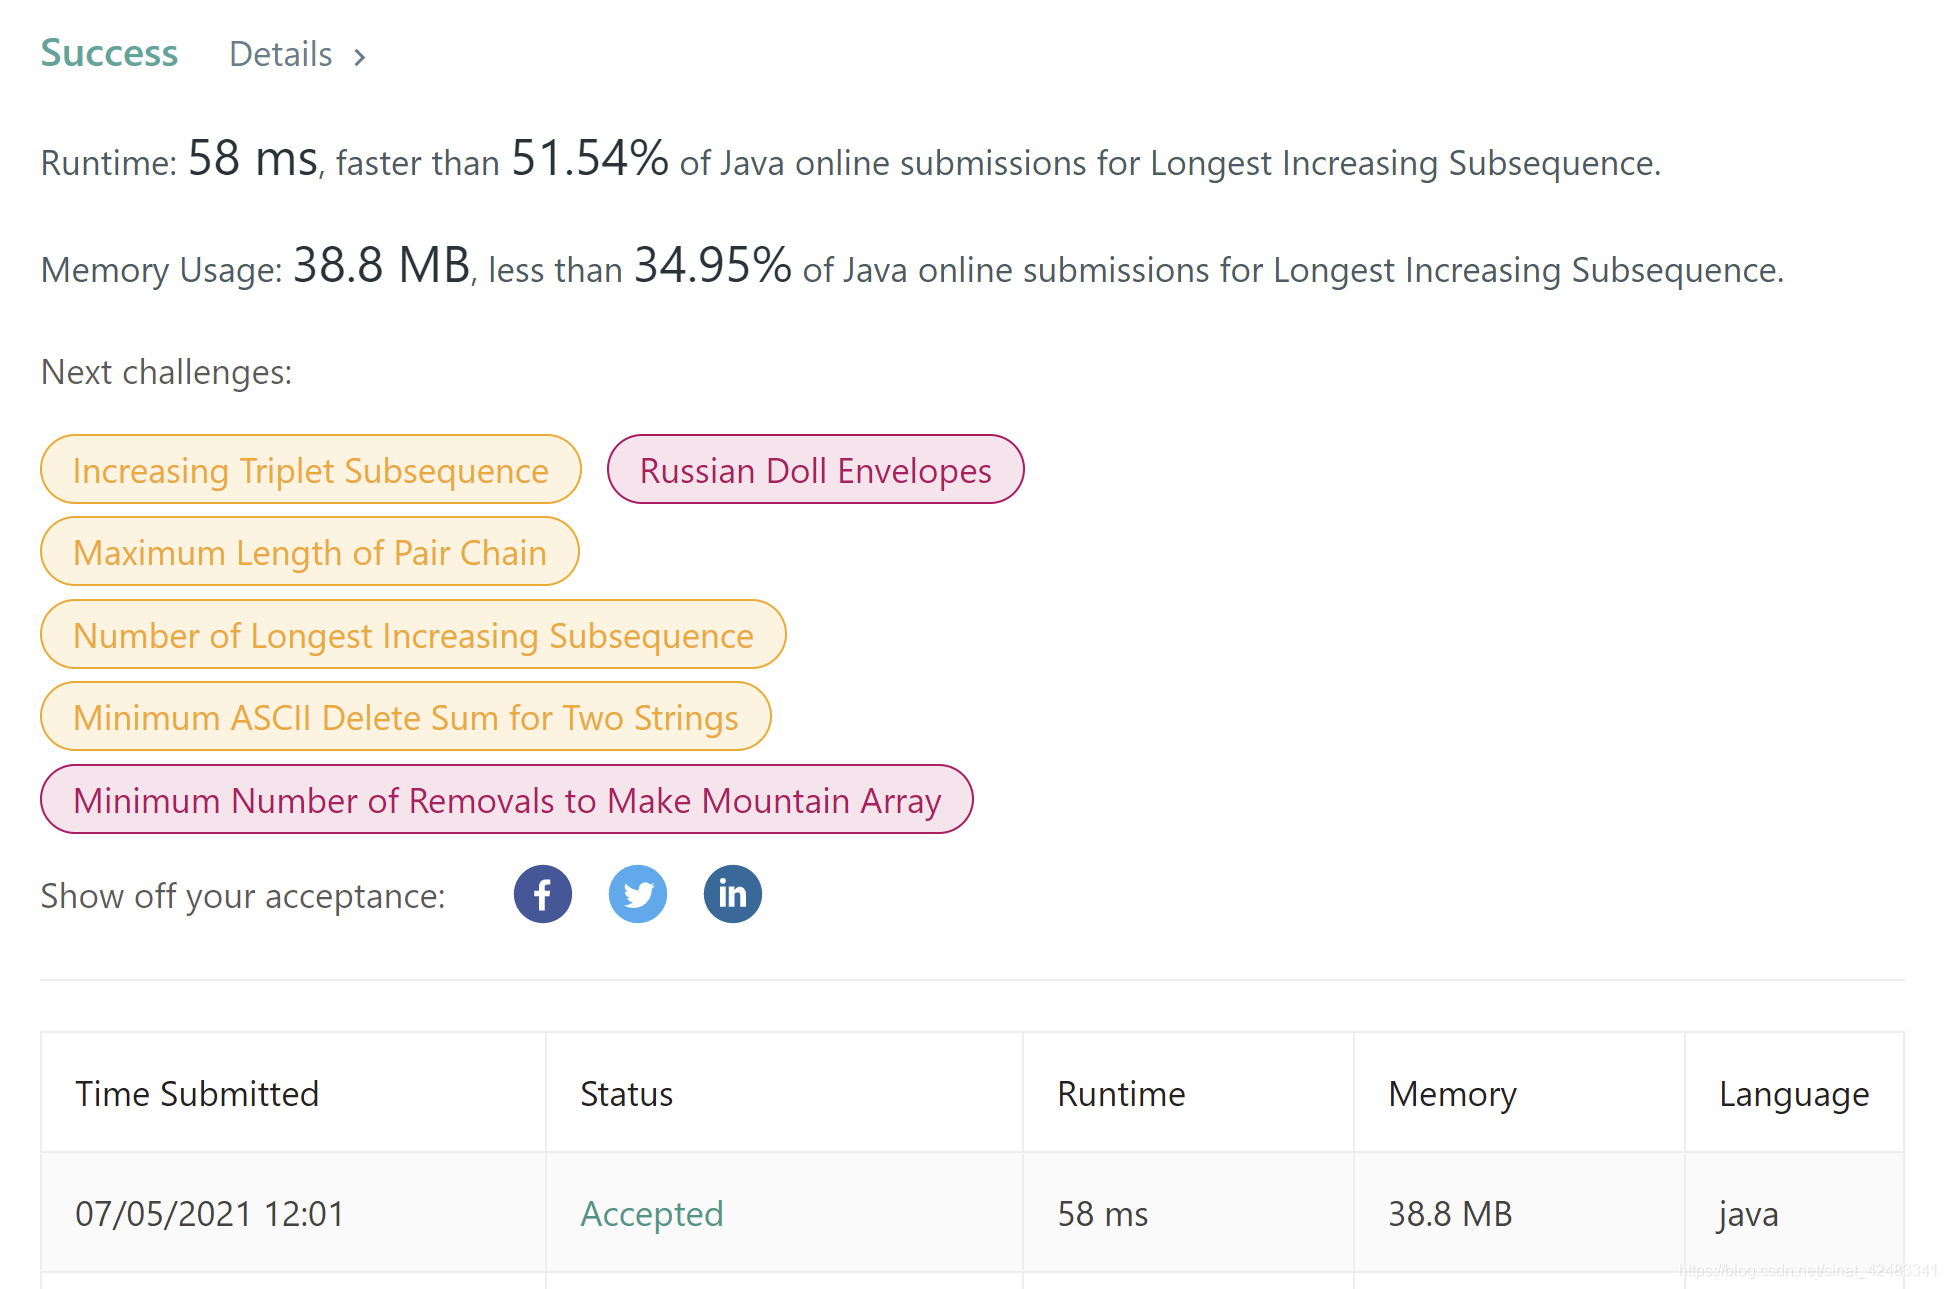Go to Maximum Length of Pair Chain
Screen dimensions: 1946x1289
point(310,552)
